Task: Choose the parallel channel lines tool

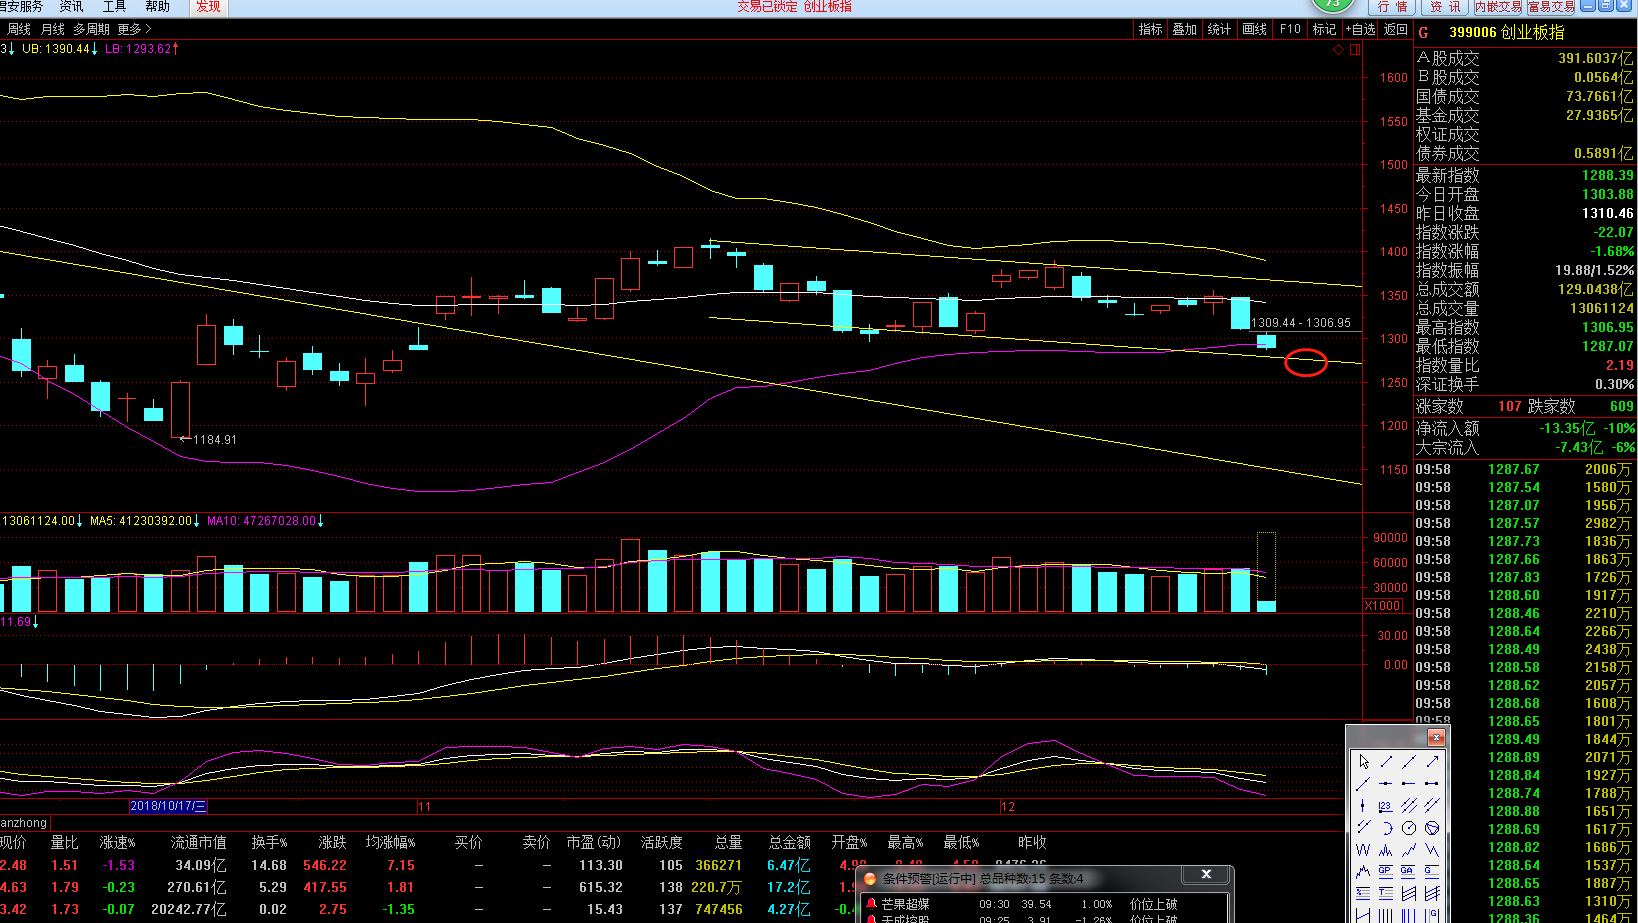Action: click(1409, 805)
